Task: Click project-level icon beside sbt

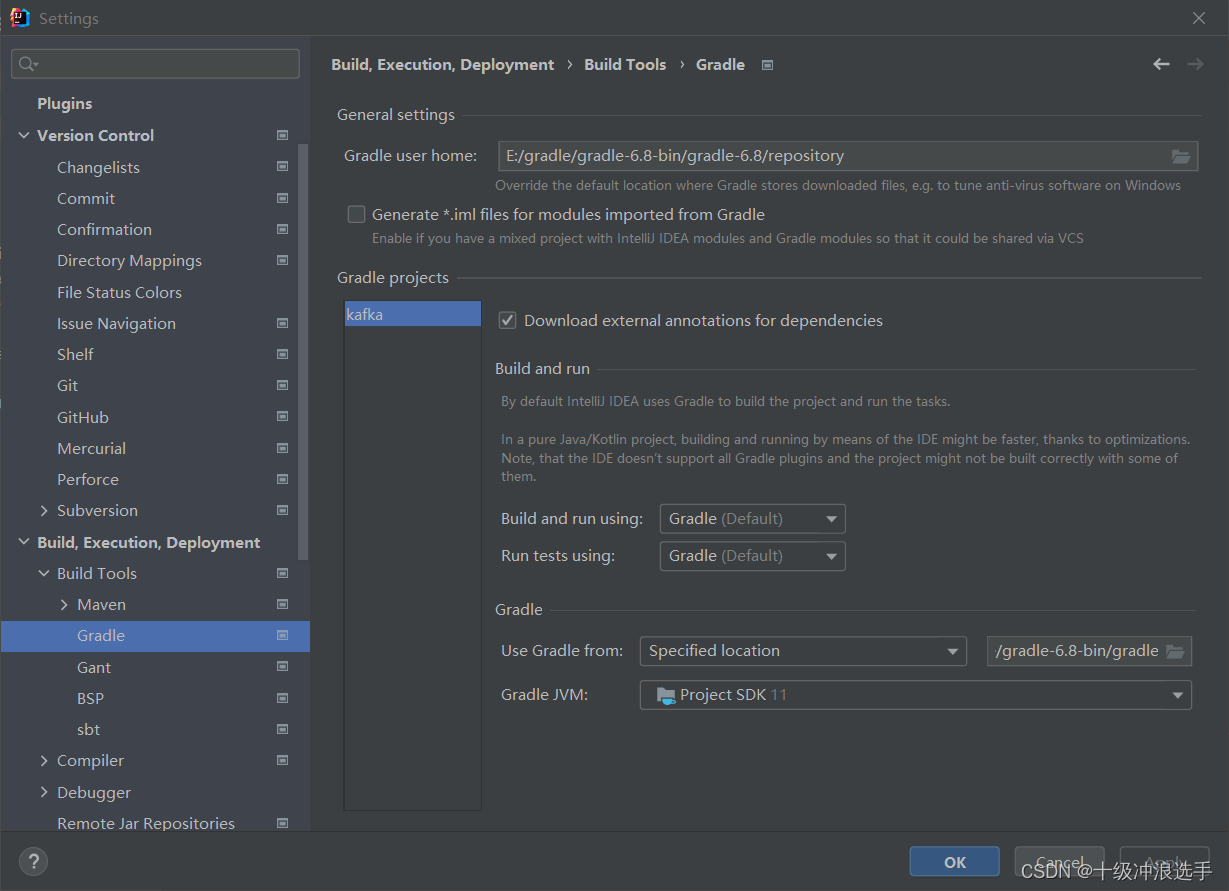Action: click(x=283, y=729)
